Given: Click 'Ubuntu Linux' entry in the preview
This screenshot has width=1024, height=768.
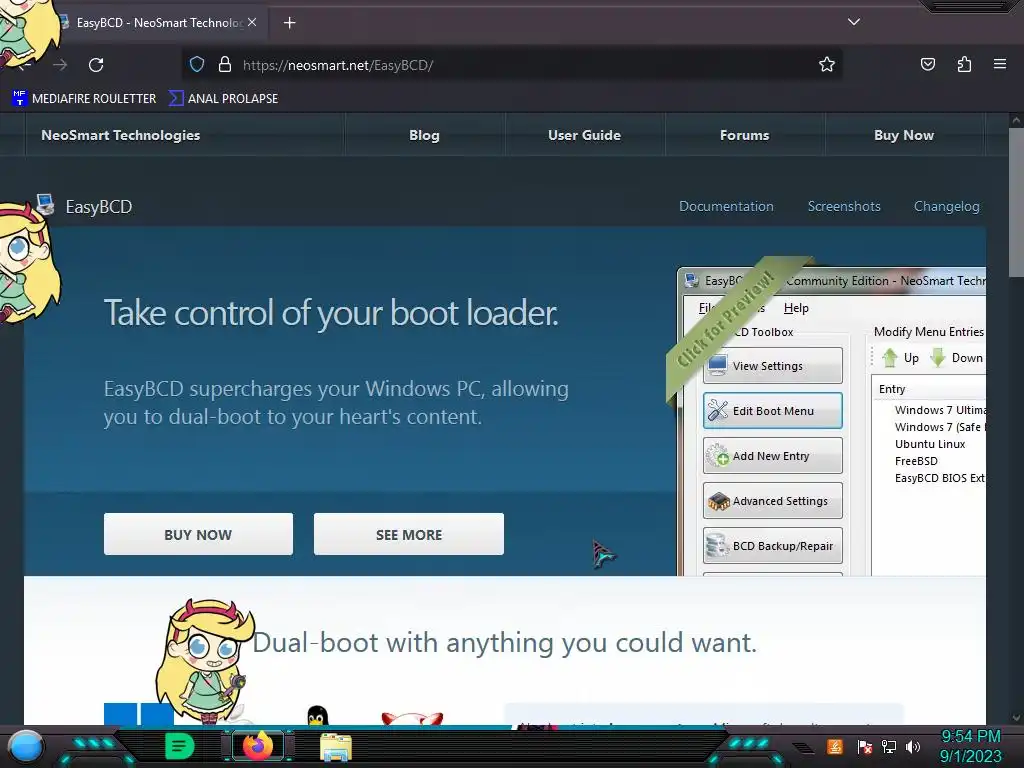Looking at the screenshot, I should point(930,444).
